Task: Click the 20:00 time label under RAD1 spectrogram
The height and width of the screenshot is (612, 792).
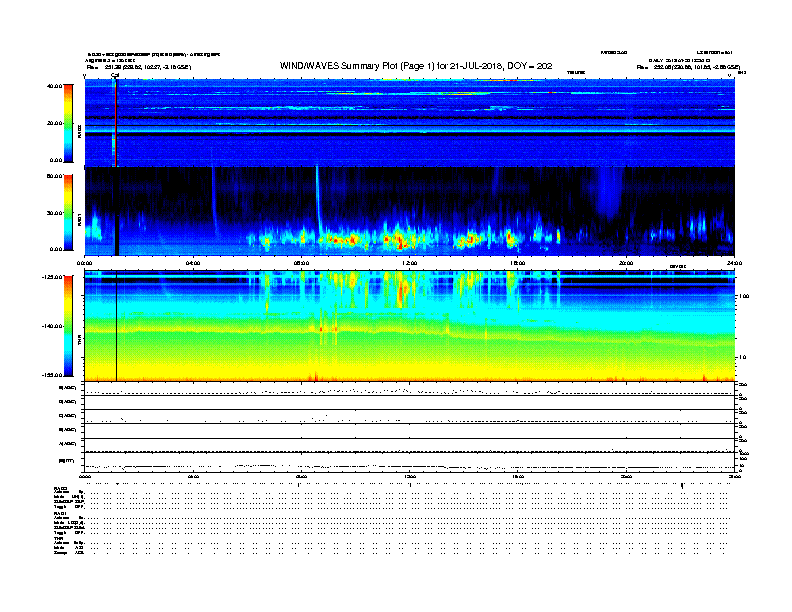Action: coord(626,263)
